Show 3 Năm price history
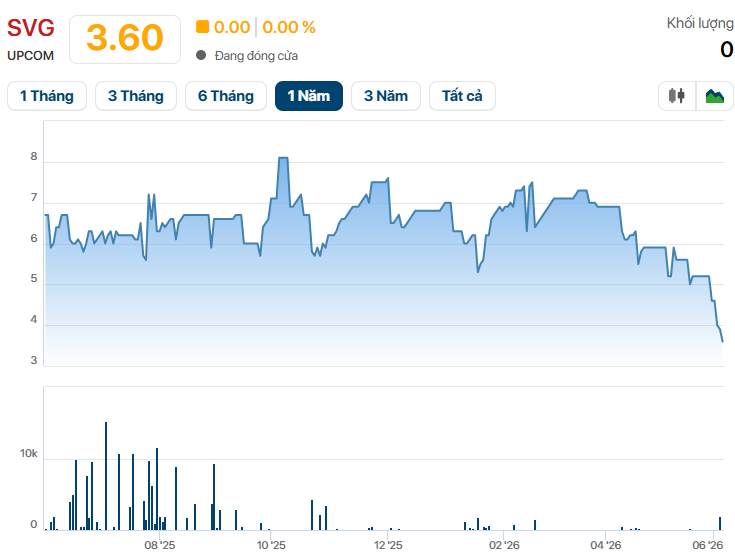 (386, 96)
